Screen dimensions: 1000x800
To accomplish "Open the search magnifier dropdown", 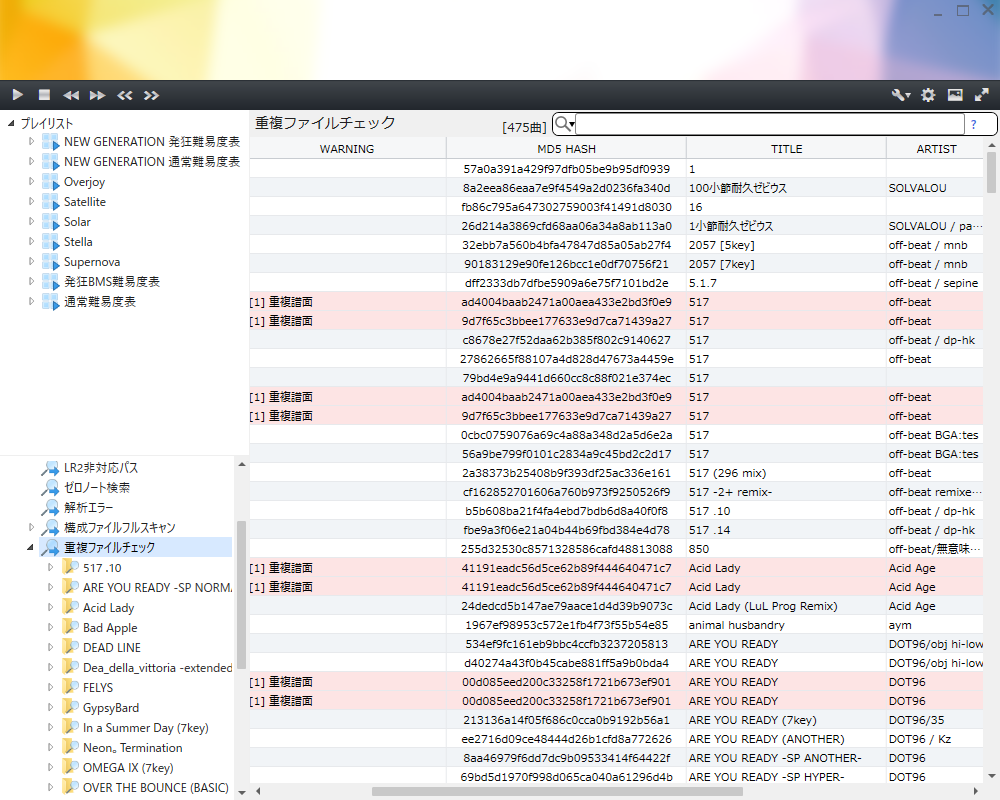I will (564, 124).
